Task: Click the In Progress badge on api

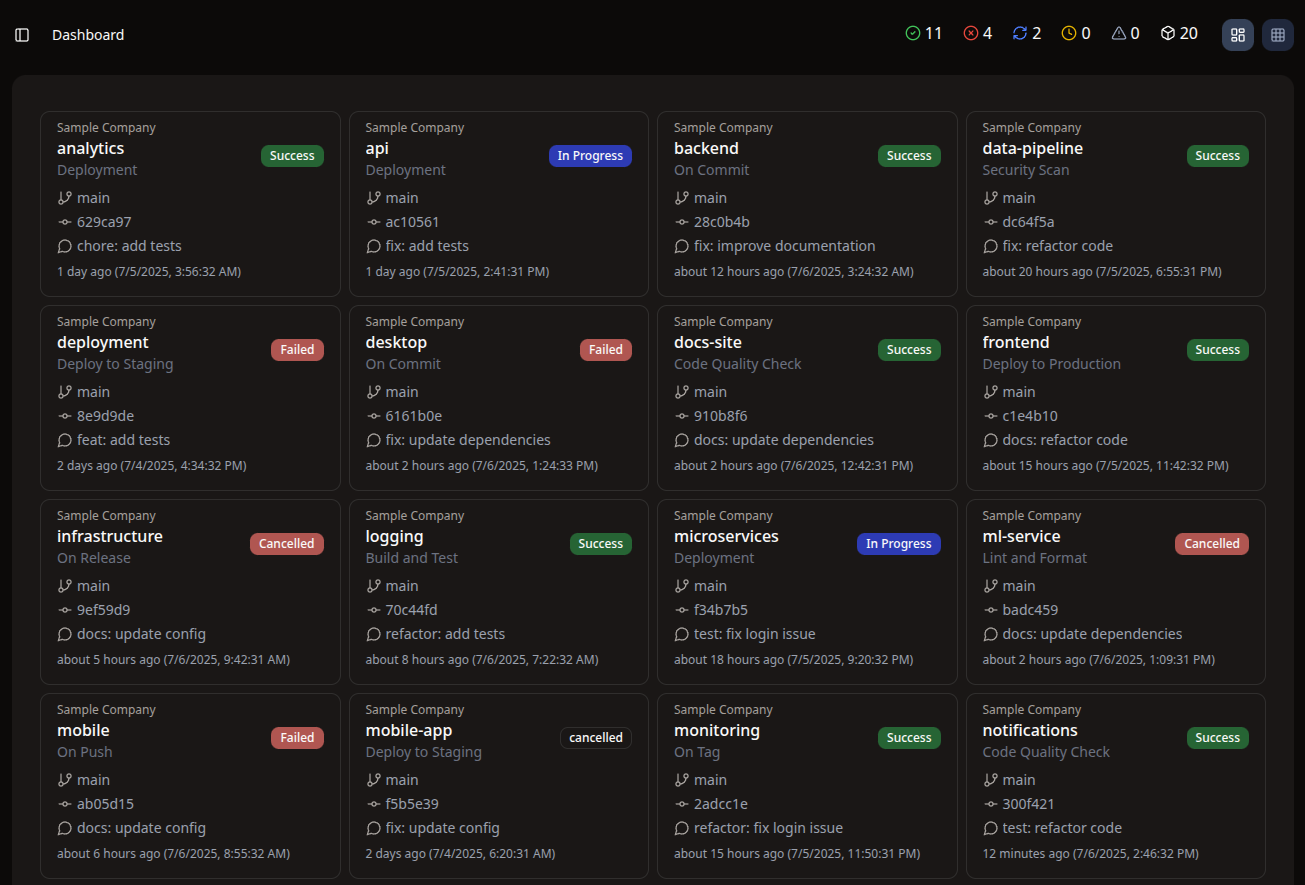Action: pyautogui.click(x=590, y=155)
